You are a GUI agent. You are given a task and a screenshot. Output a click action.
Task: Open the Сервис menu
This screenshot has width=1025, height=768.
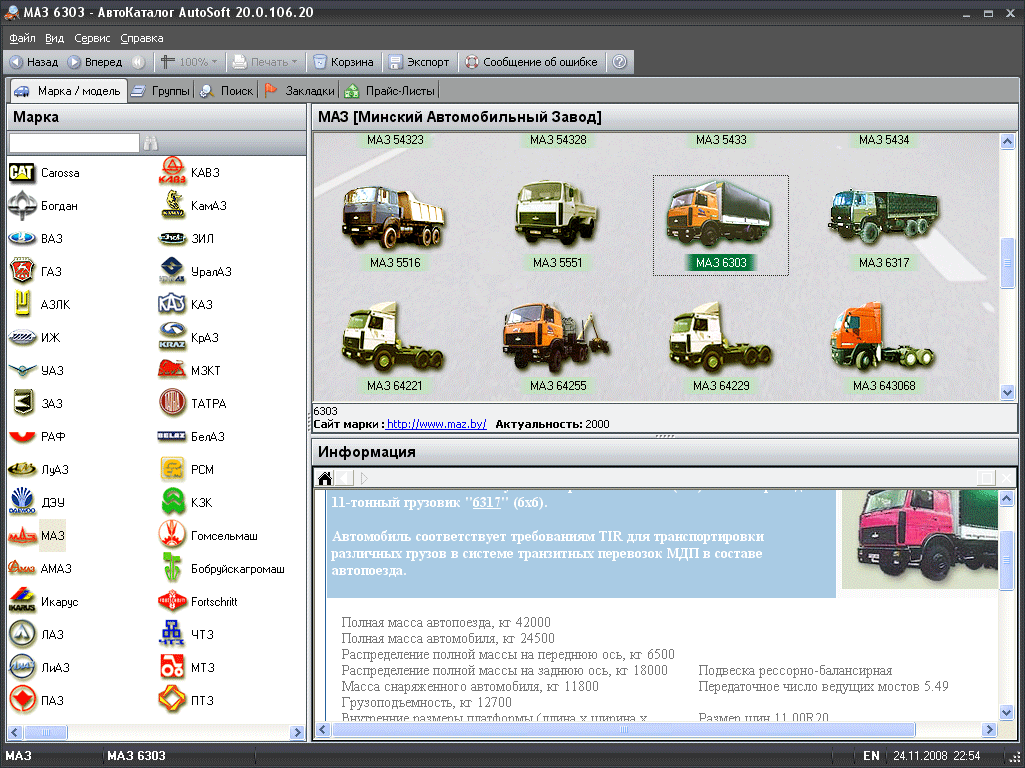coord(92,38)
